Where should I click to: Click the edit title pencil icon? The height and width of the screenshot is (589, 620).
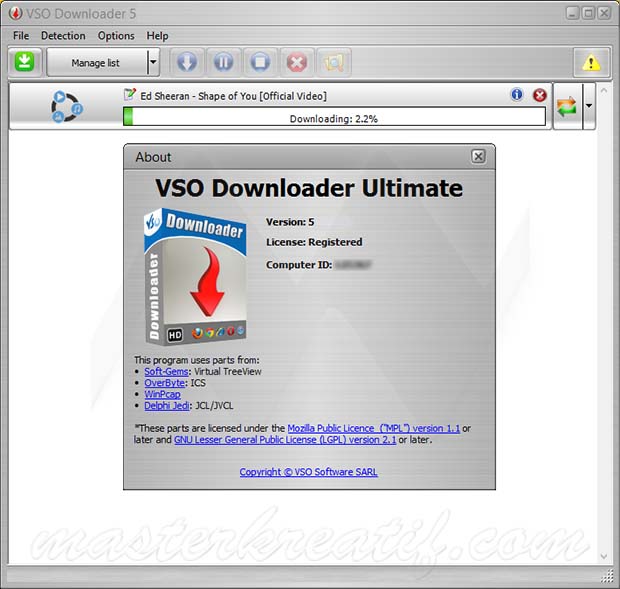(130, 94)
